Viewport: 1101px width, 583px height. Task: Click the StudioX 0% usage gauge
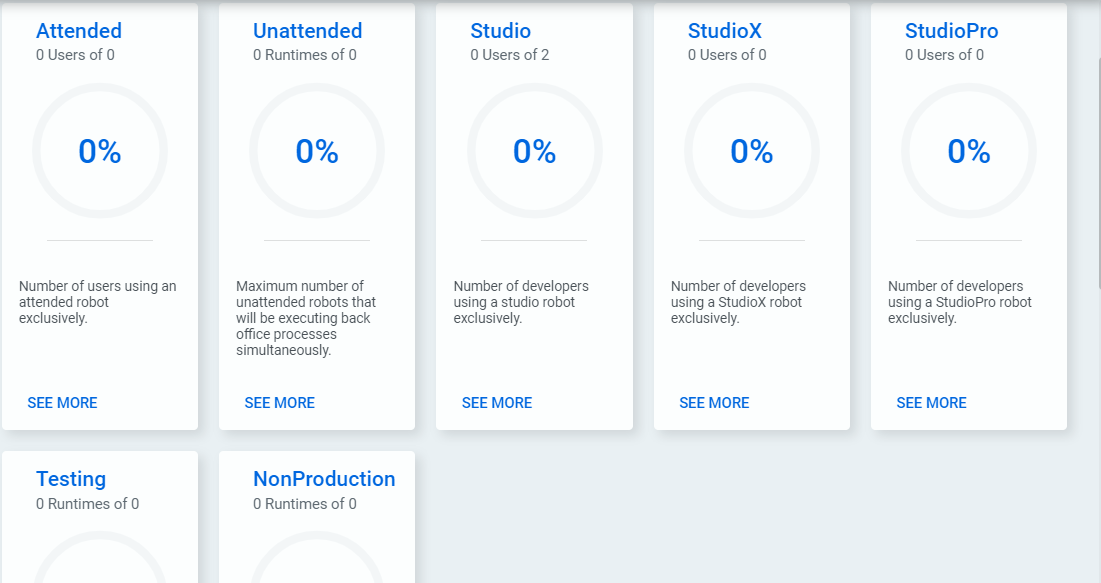click(x=752, y=151)
